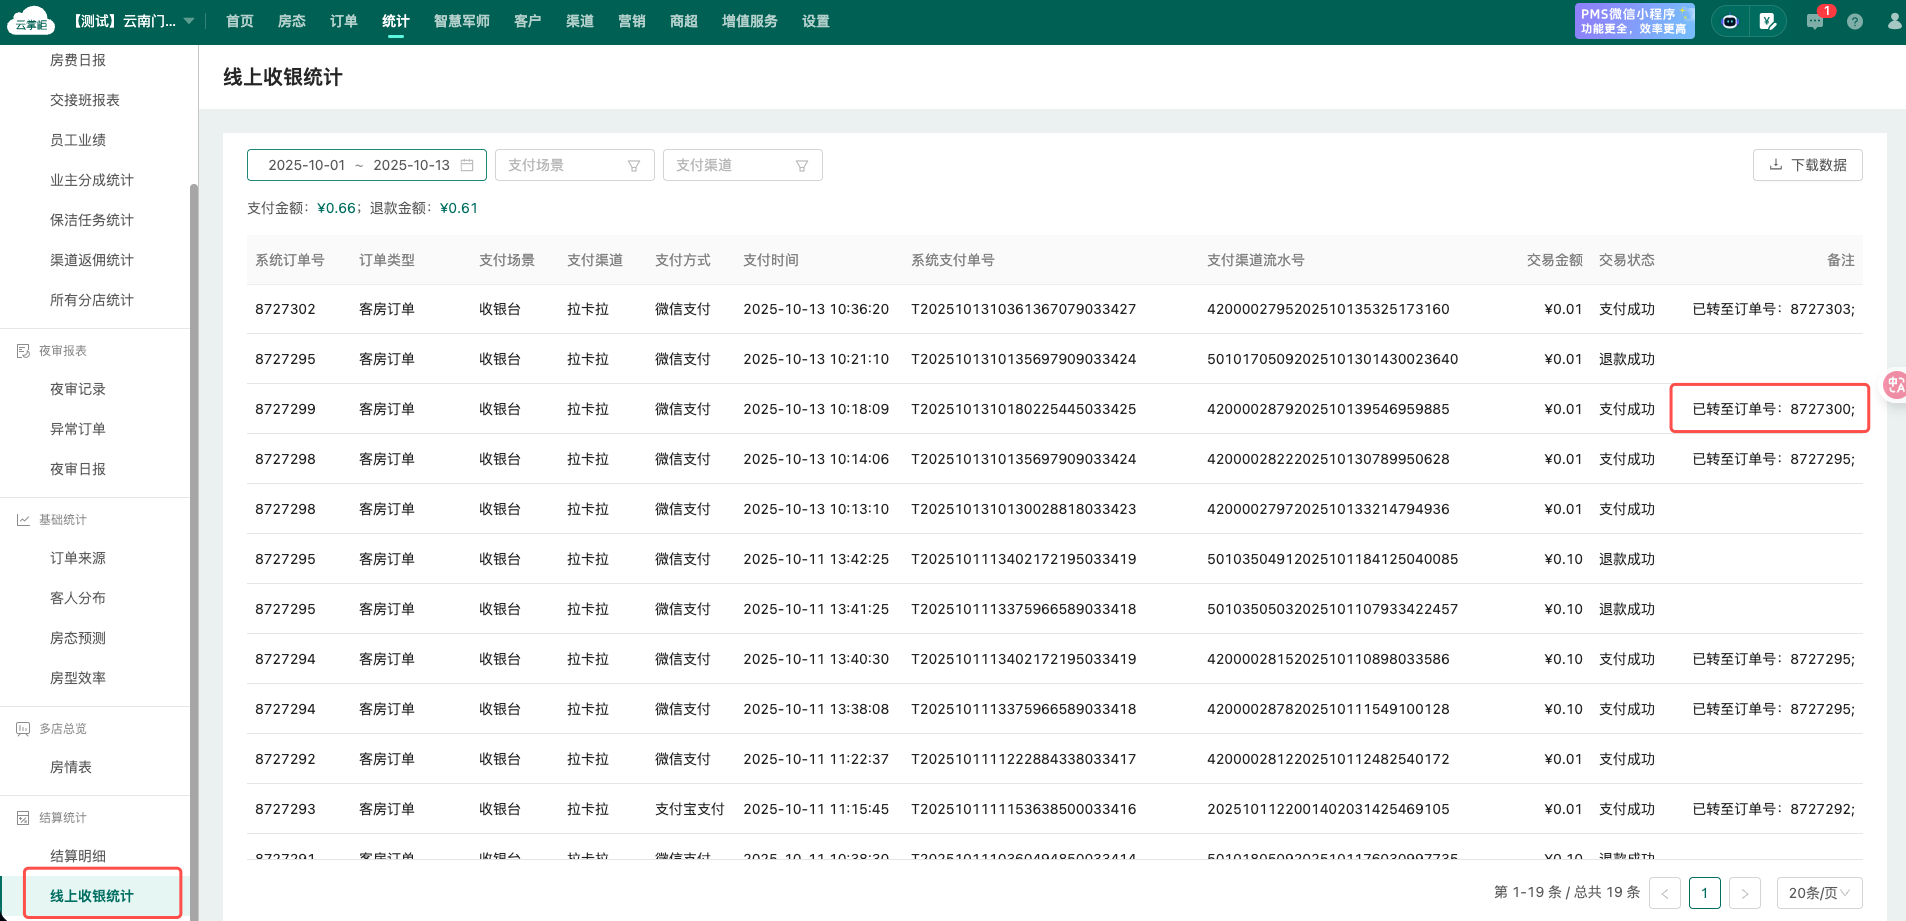Viewport: 1906px width, 921px height.
Task: Click order number 8727302 in the table
Action: point(285,309)
